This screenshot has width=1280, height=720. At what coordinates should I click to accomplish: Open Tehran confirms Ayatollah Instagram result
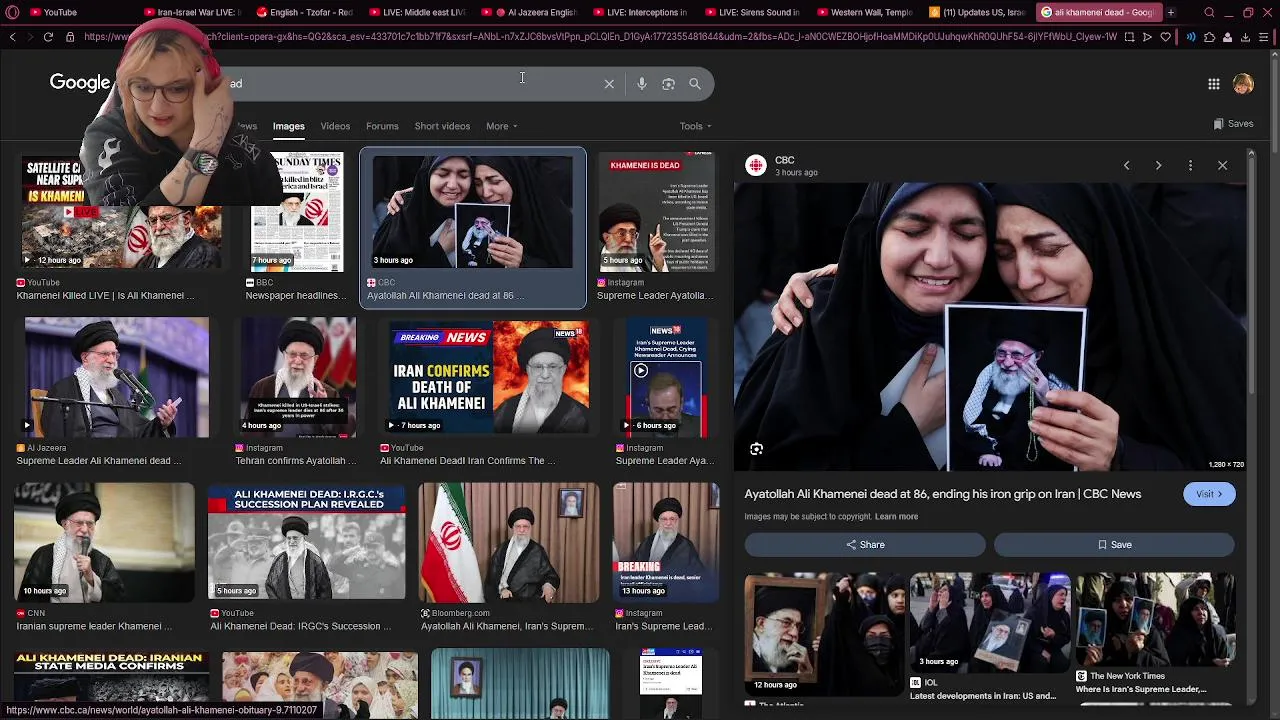[296, 461]
